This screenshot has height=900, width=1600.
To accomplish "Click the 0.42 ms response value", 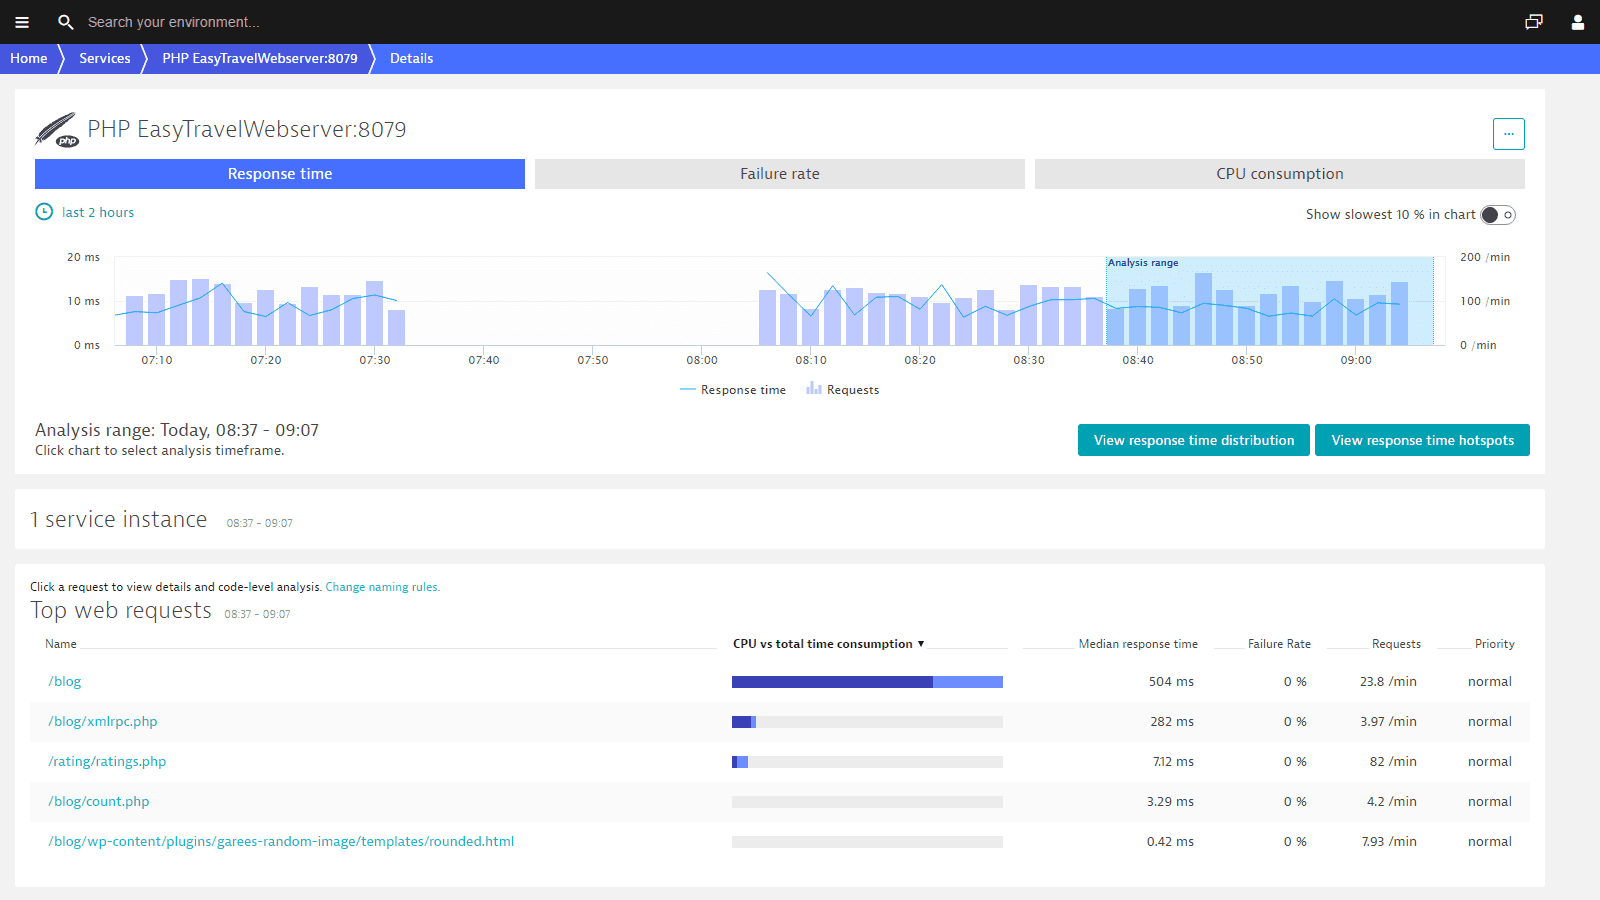I will 1170,841.
